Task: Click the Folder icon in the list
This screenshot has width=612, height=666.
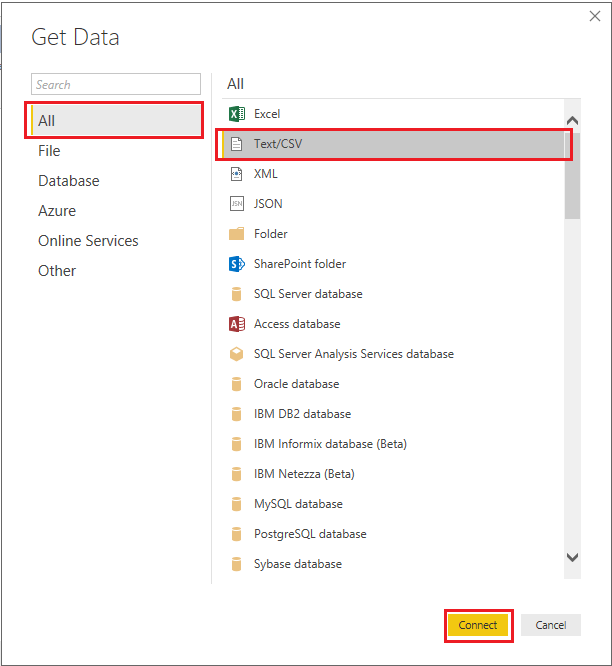Action: 237,234
